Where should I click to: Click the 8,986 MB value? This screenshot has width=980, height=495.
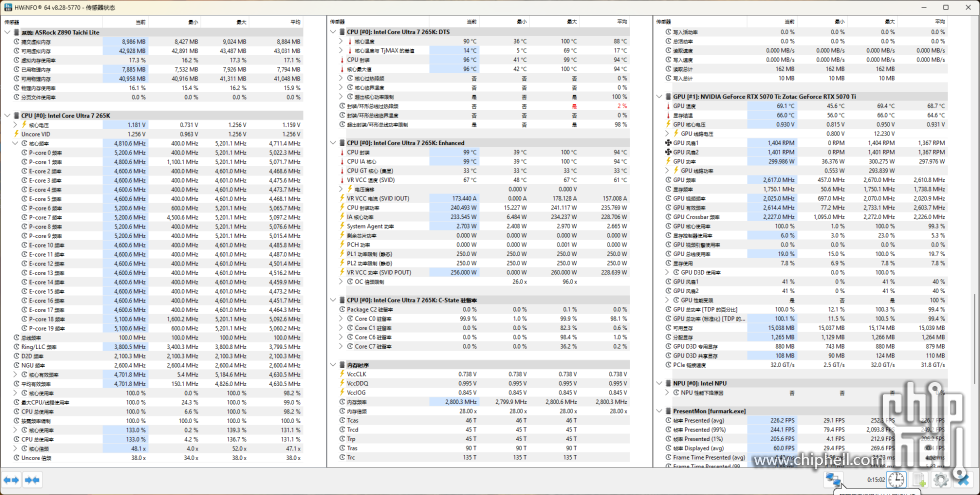click(x=134, y=41)
